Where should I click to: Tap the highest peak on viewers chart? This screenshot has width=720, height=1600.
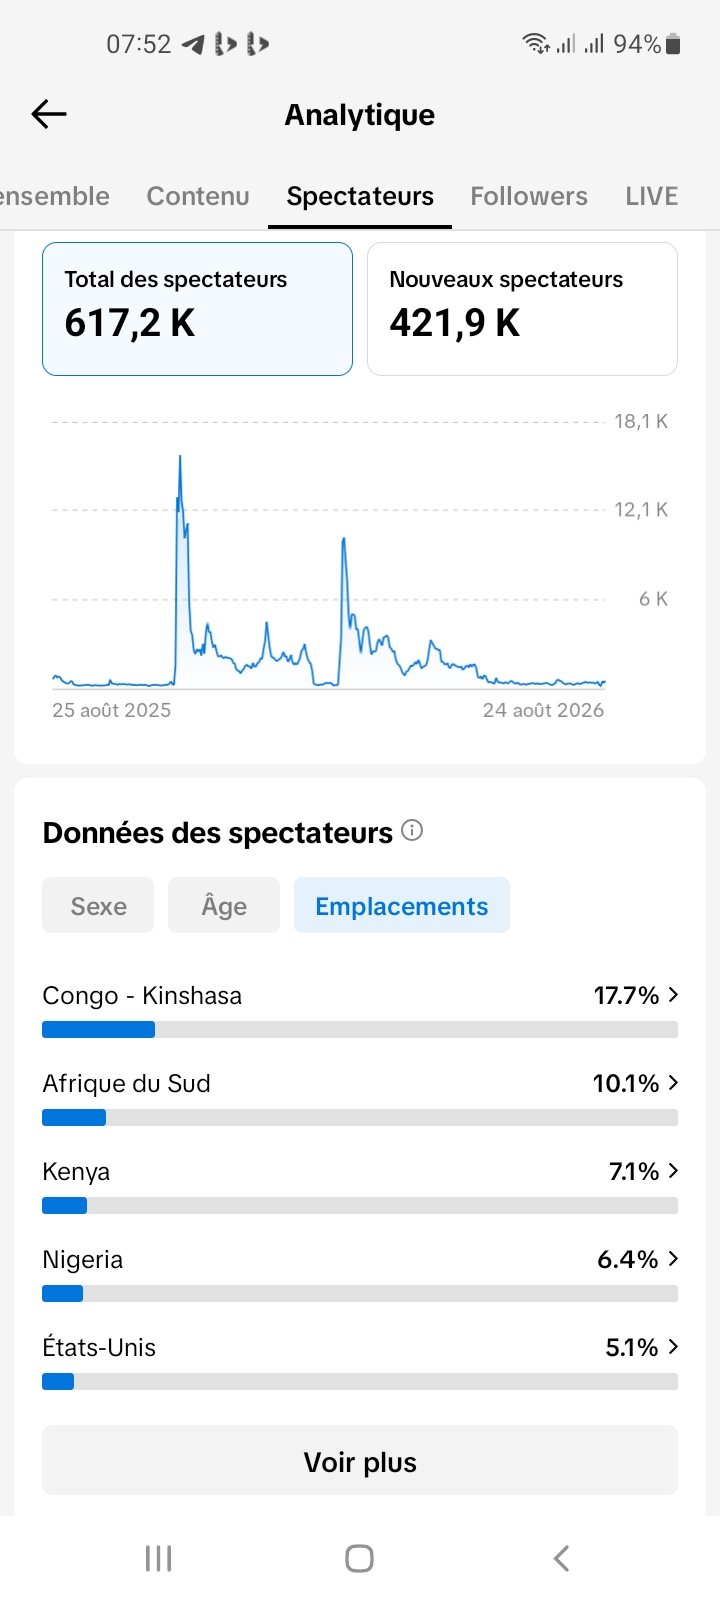(180, 460)
